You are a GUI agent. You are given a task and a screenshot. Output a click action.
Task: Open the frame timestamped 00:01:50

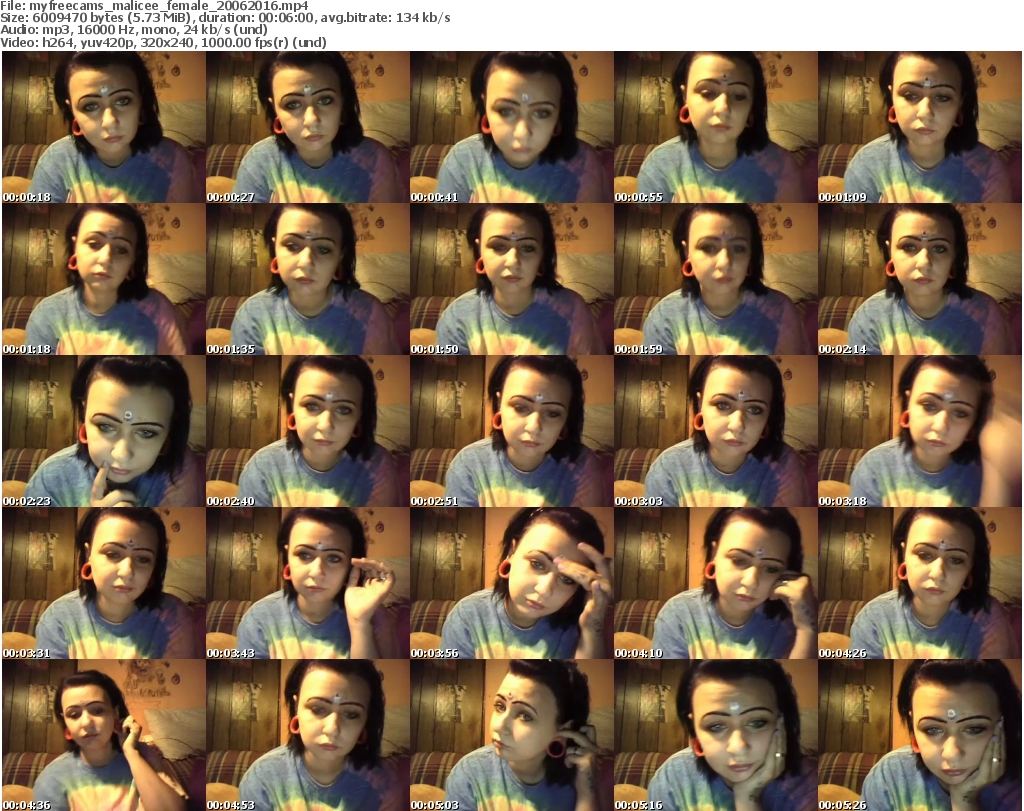pos(511,279)
